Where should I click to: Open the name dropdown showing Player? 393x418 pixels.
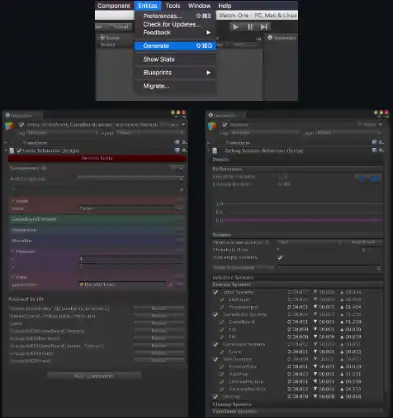[x=130, y=208]
